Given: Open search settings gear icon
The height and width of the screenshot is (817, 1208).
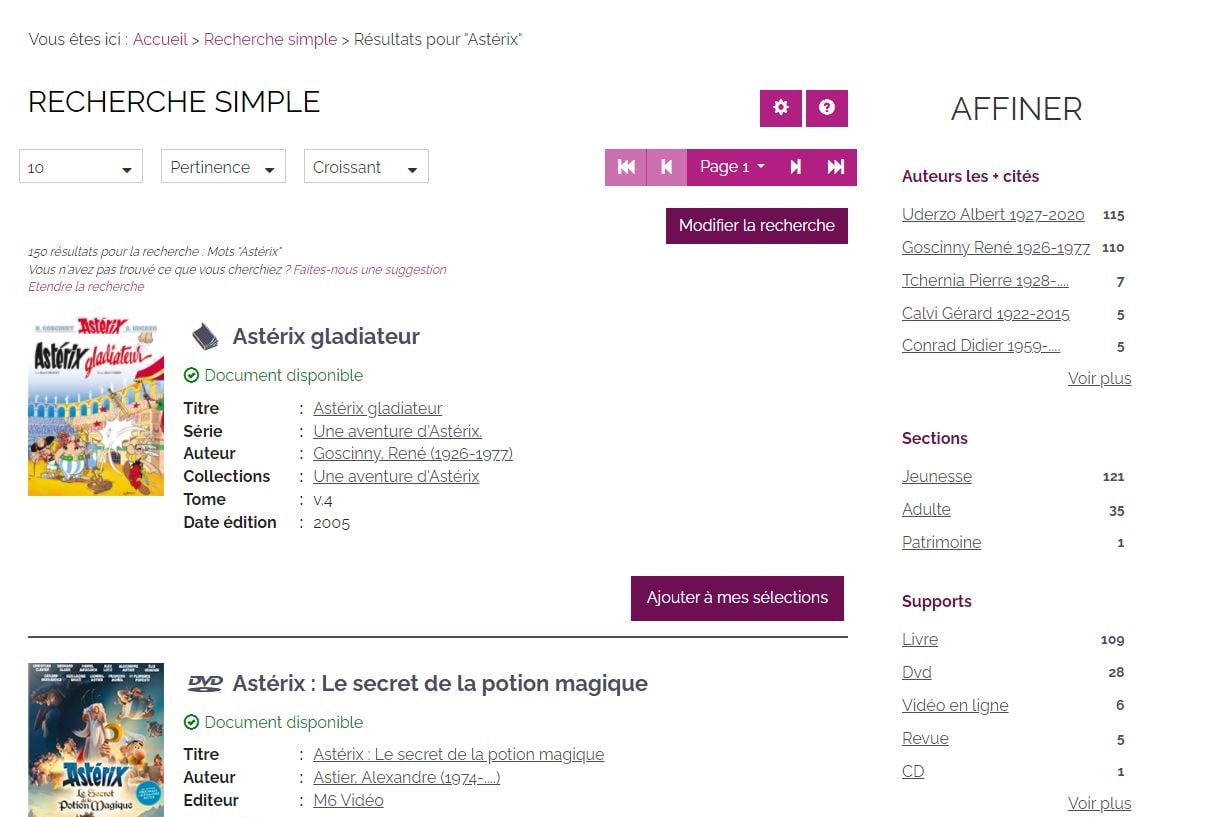Looking at the screenshot, I should click(x=781, y=108).
